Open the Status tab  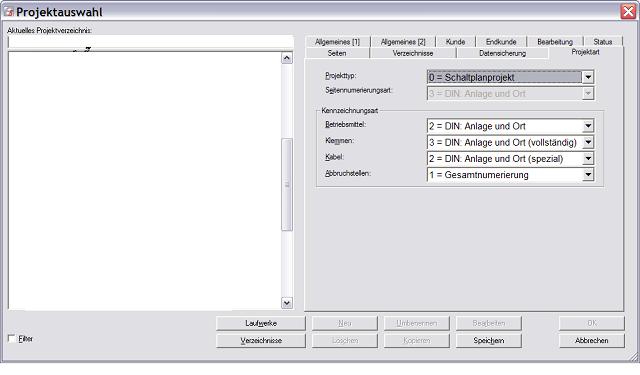[602, 42]
